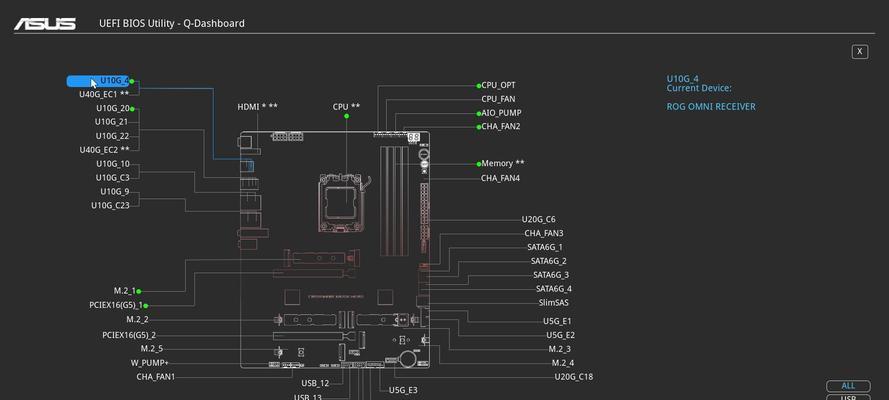The height and width of the screenshot is (400, 889).
Task: Choose the U10G_21 port label
Action: (111, 122)
